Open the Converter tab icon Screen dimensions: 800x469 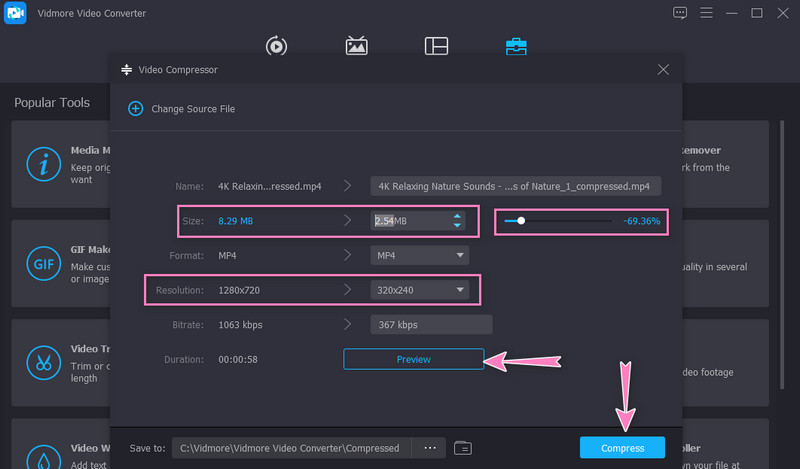pyautogui.click(x=276, y=46)
